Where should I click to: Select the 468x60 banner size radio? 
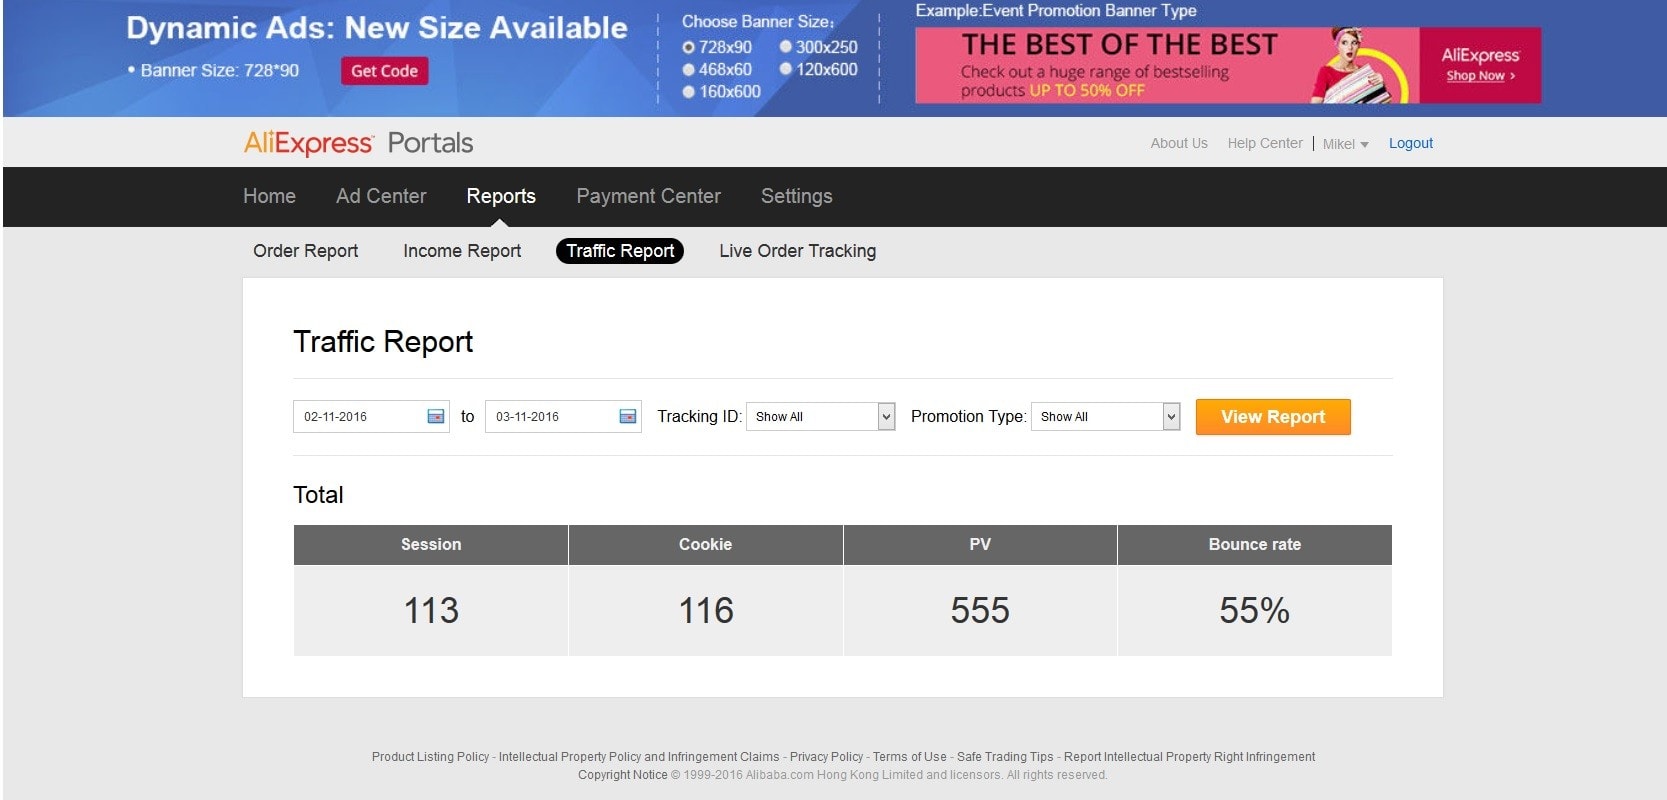(x=688, y=70)
